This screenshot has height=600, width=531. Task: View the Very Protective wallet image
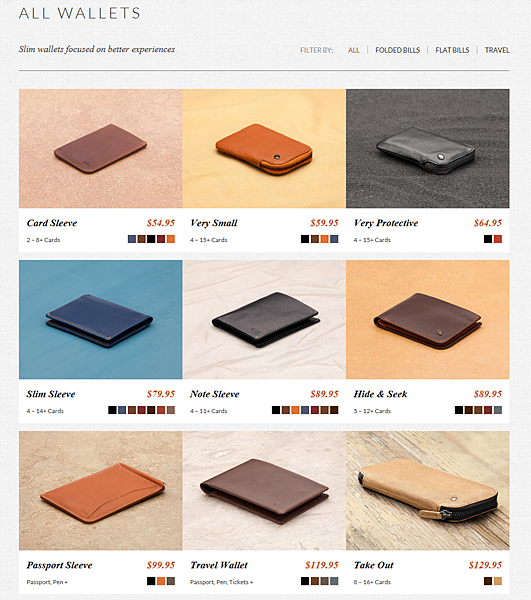(428, 148)
